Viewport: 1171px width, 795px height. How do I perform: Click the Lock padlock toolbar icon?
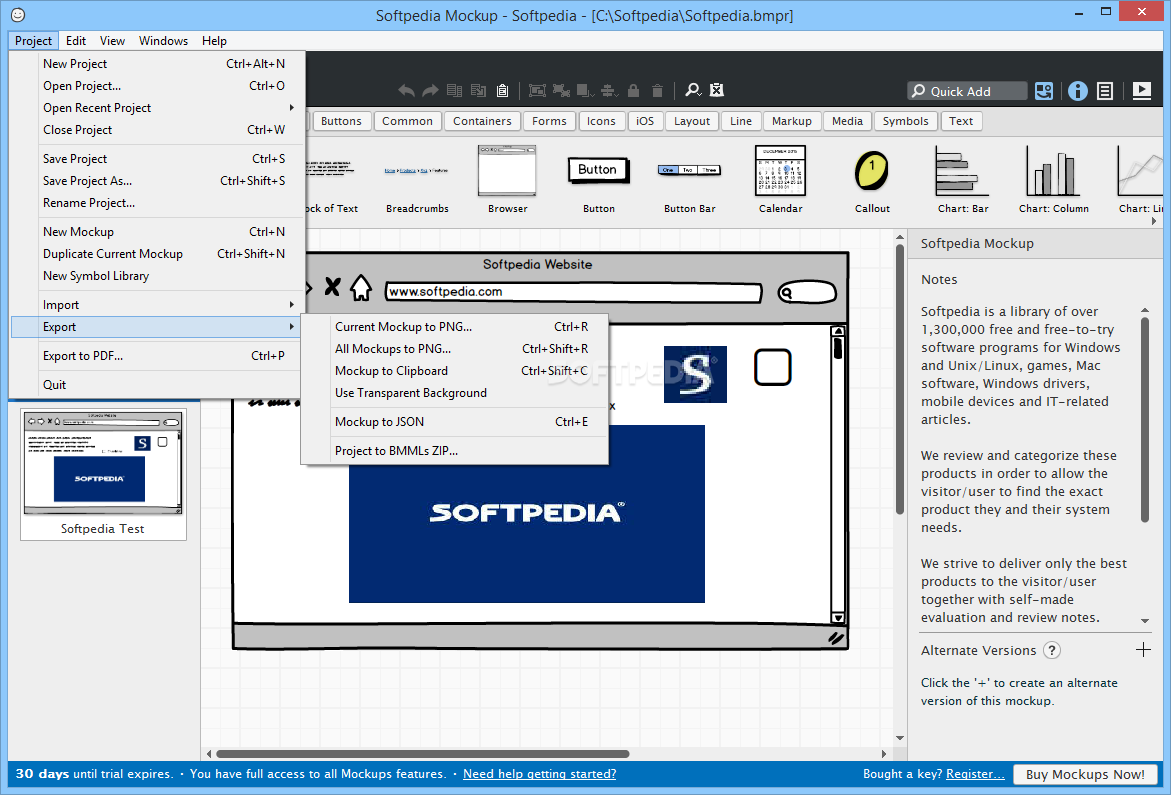pos(633,90)
